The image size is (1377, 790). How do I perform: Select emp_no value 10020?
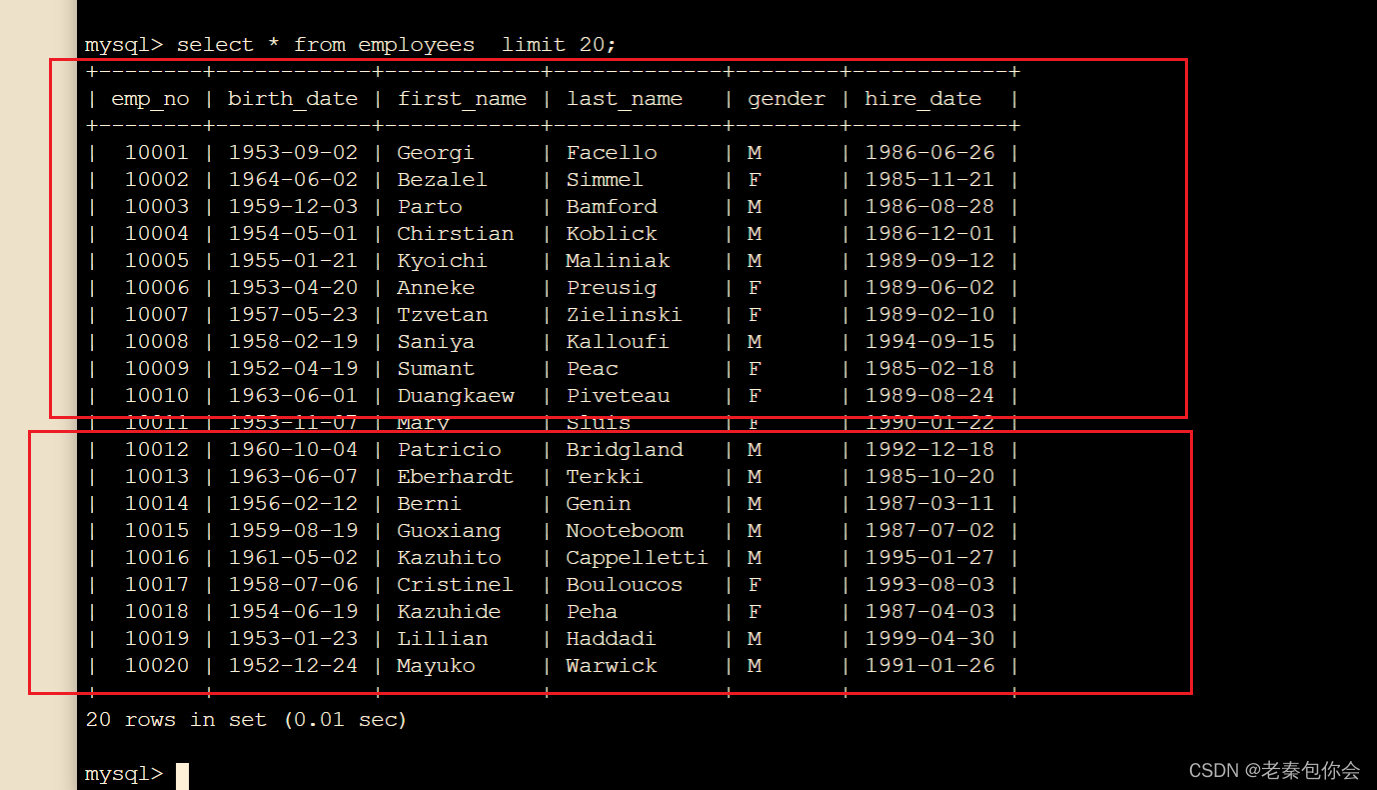click(156, 666)
